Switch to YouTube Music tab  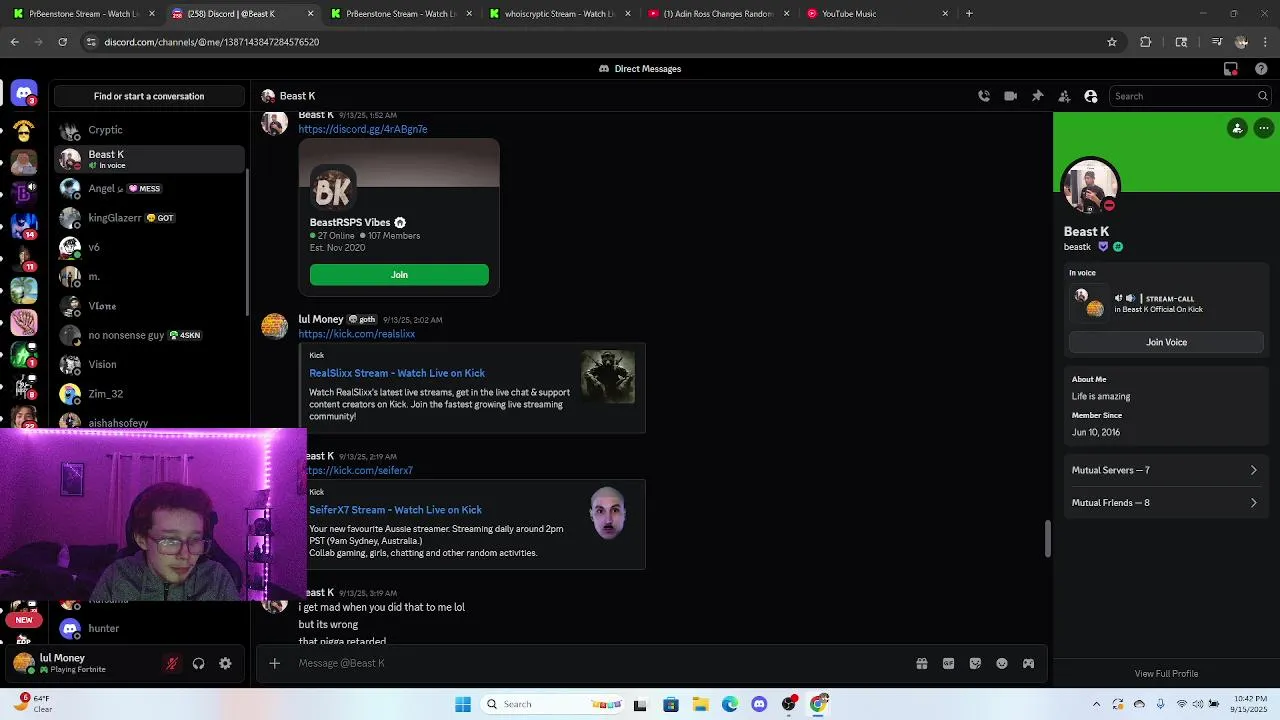coord(877,14)
